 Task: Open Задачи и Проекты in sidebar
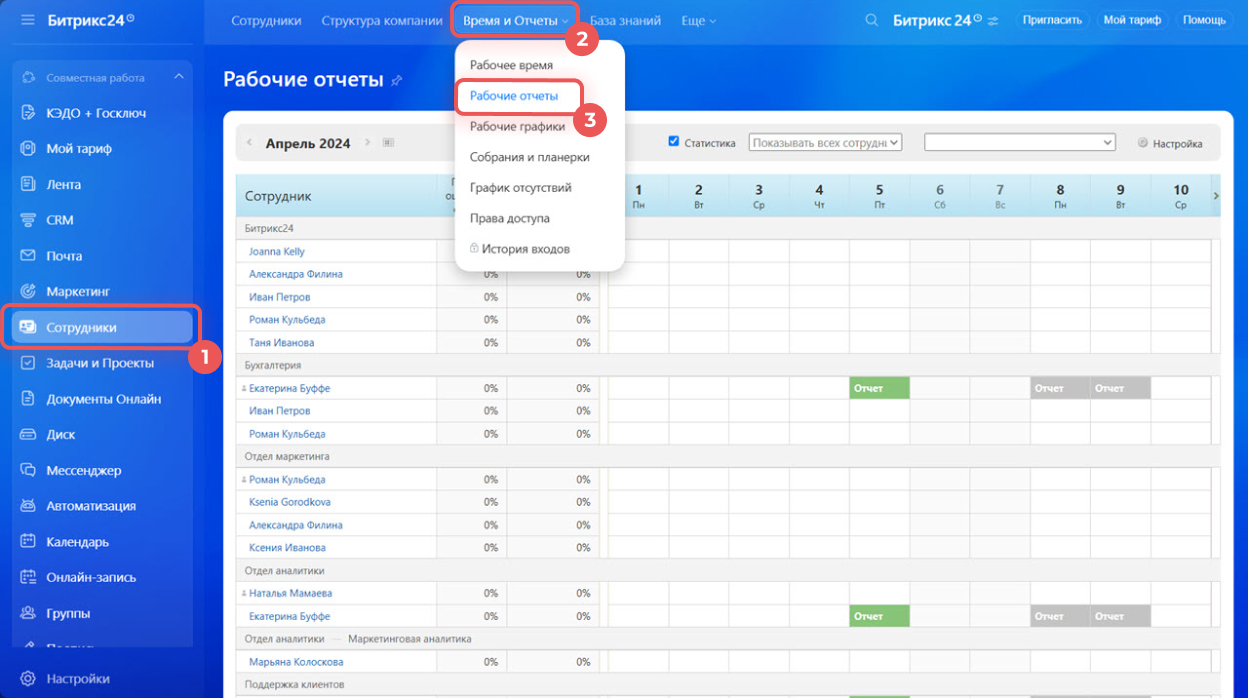pos(100,363)
